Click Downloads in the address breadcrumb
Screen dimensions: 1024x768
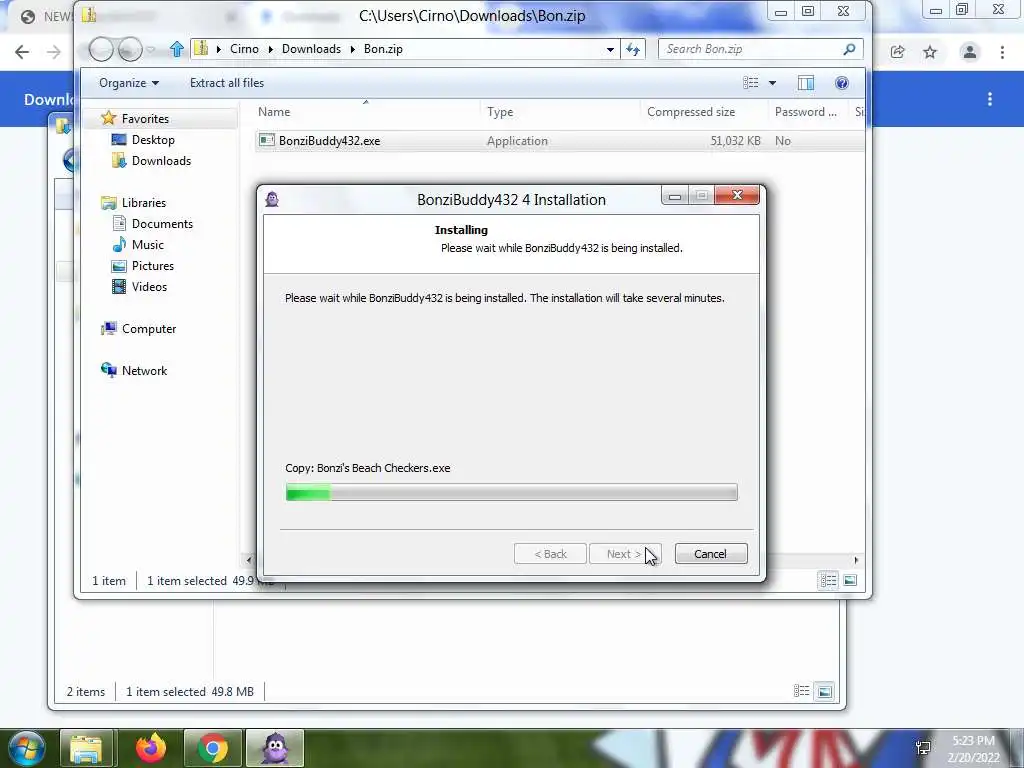(312, 49)
